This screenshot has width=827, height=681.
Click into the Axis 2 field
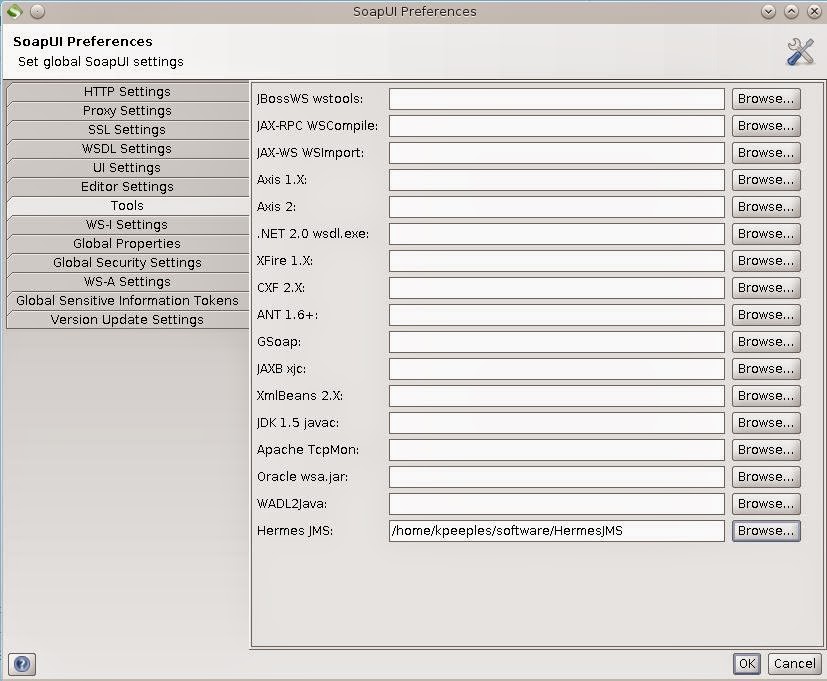point(556,207)
